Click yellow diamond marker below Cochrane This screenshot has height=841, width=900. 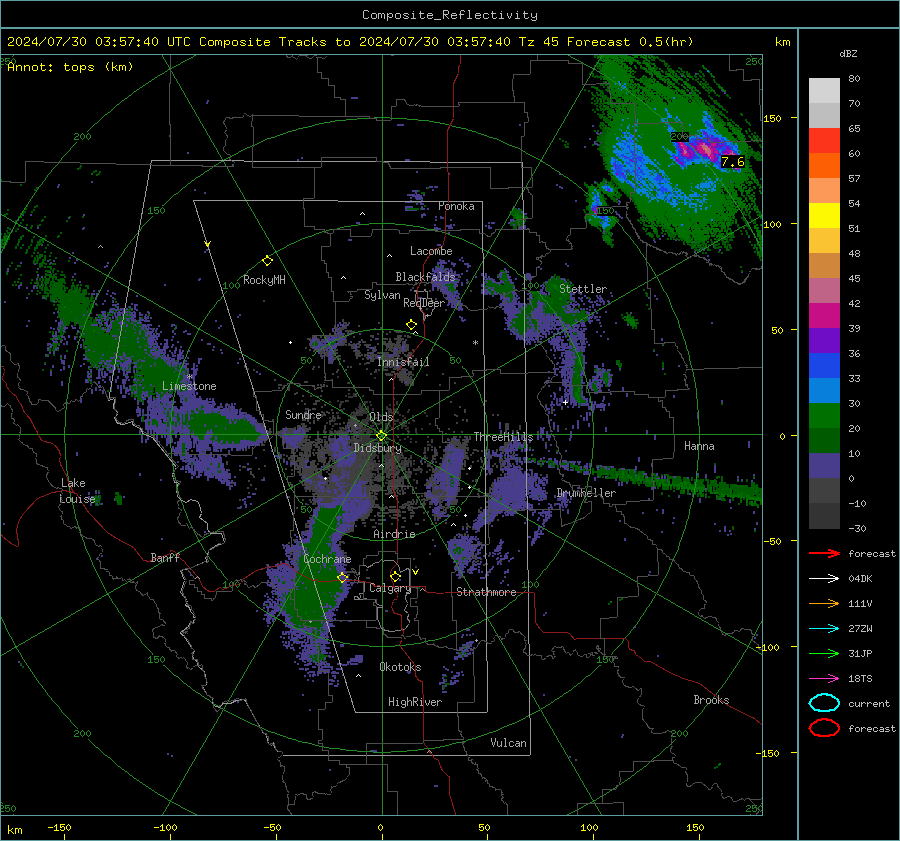(343, 578)
